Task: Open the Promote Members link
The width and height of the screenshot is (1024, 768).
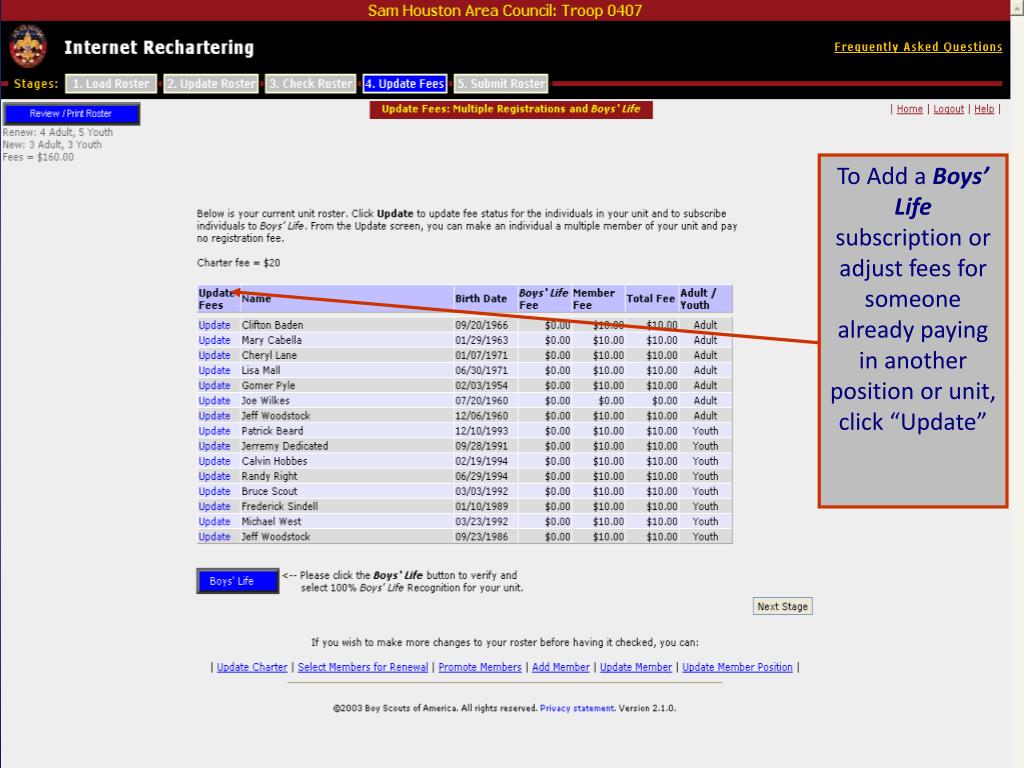Action: click(x=480, y=667)
